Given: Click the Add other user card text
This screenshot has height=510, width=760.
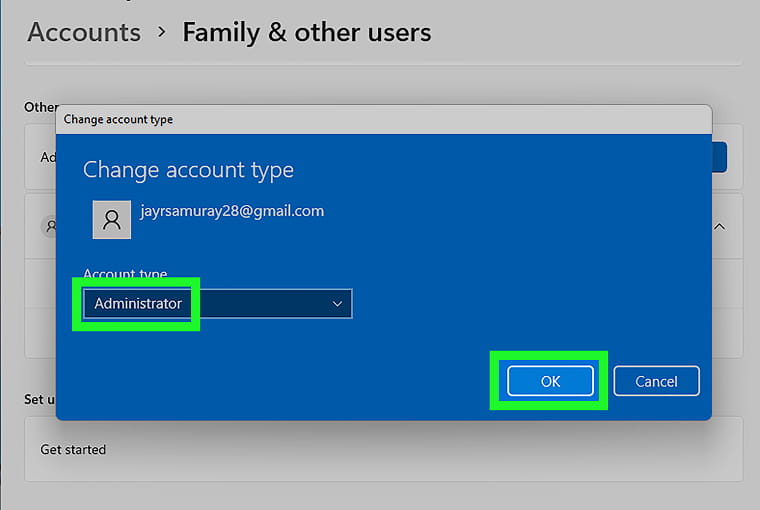Looking at the screenshot, I should click(x=47, y=157).
